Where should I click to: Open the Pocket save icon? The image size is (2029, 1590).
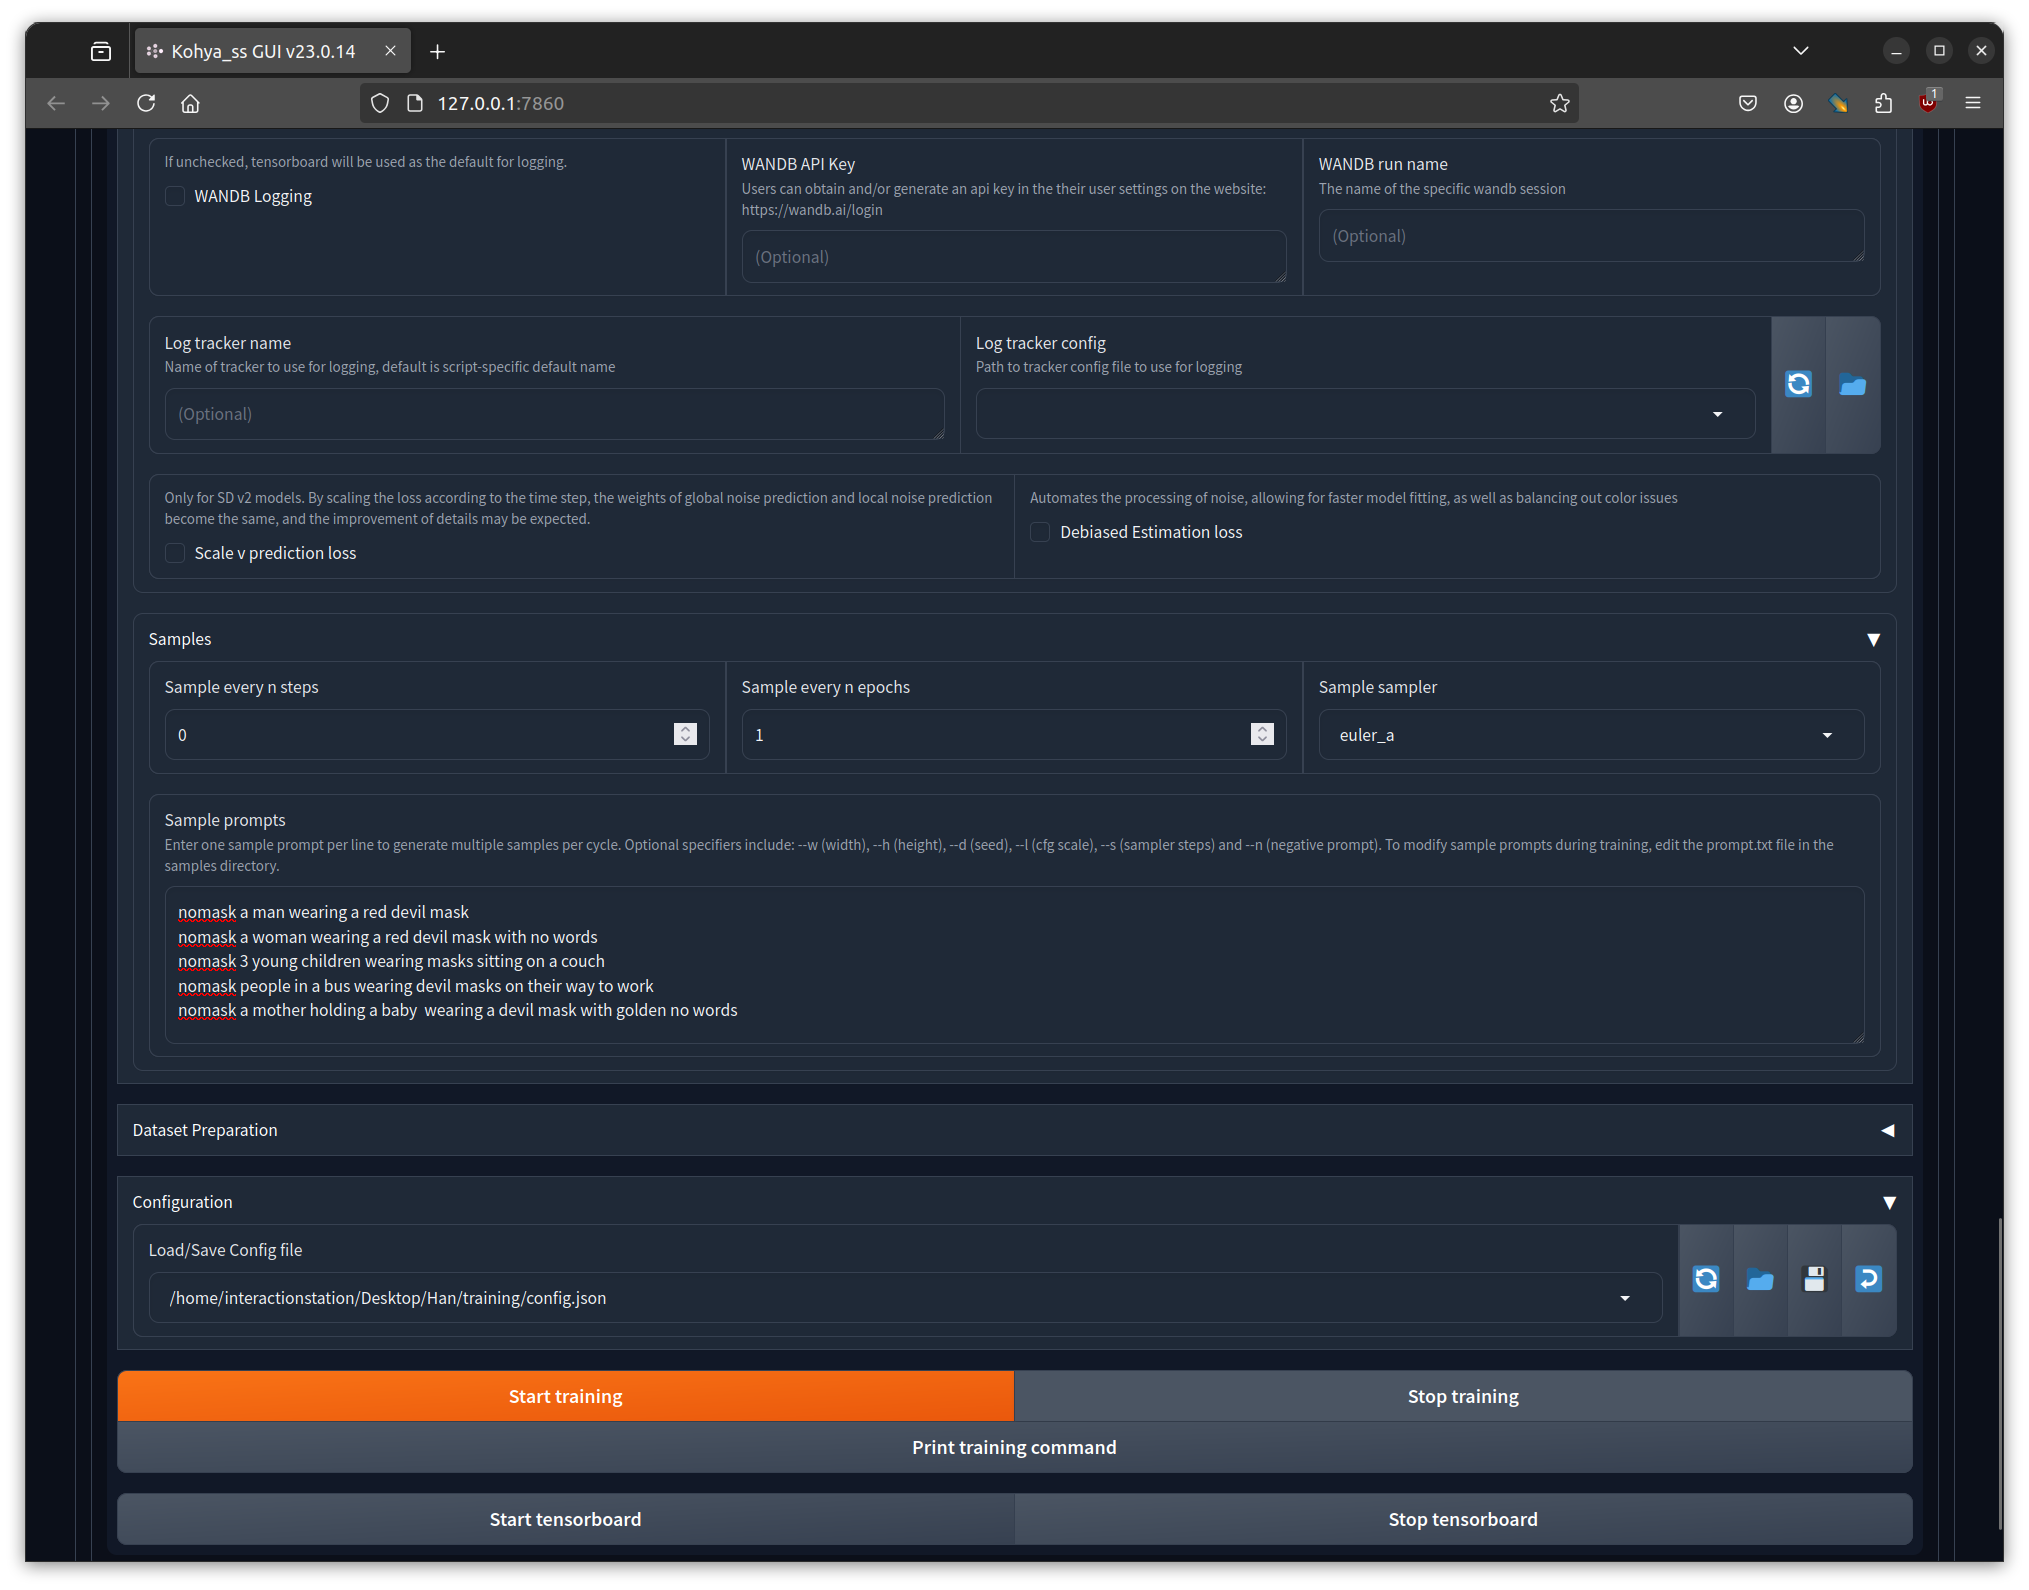(x=1748, y=103)
